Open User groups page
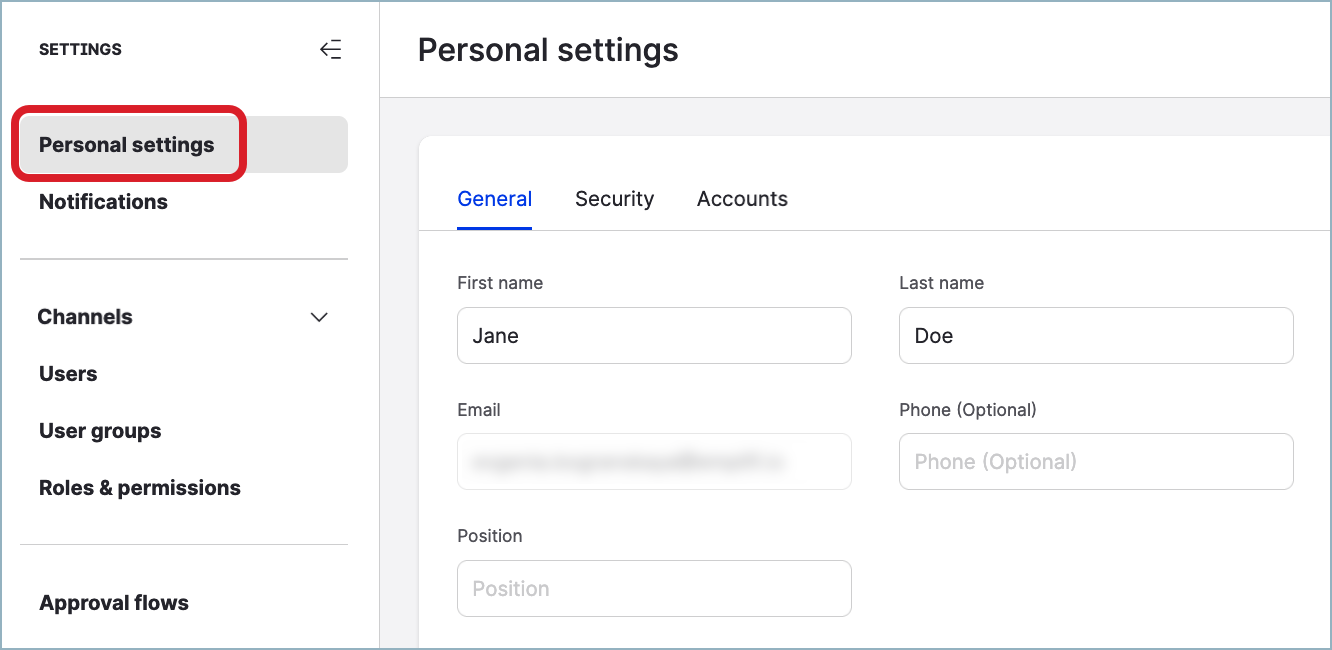 [x=99, y=431]
